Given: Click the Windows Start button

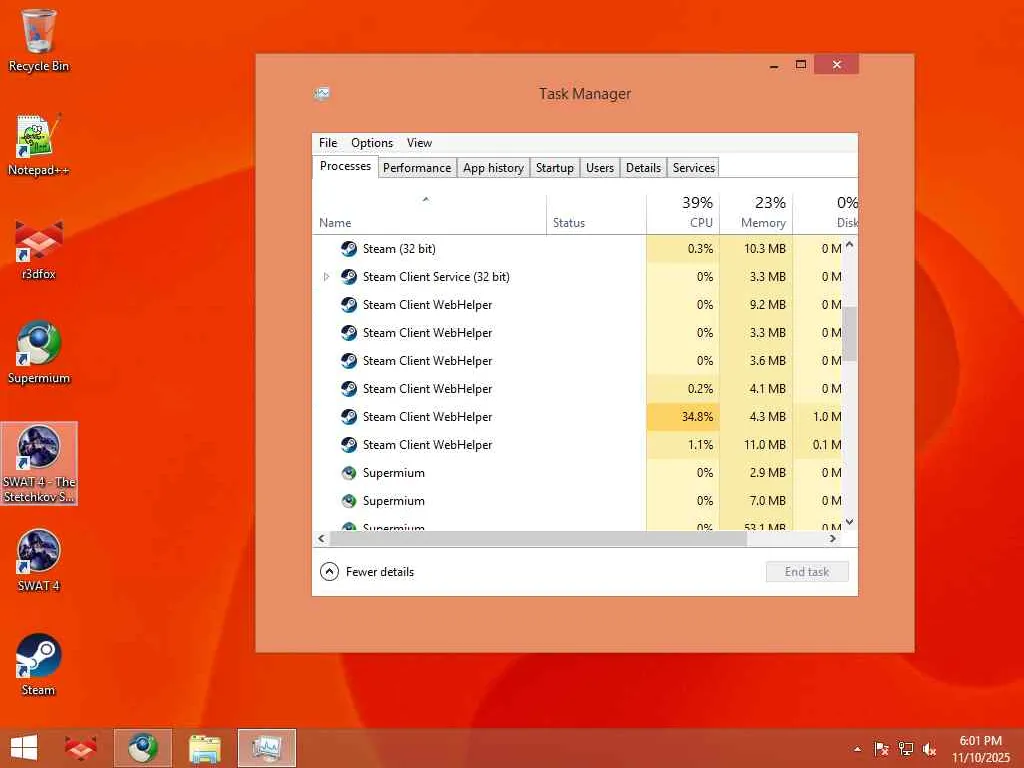Looking at the screenshot, I should pos(24,748).
